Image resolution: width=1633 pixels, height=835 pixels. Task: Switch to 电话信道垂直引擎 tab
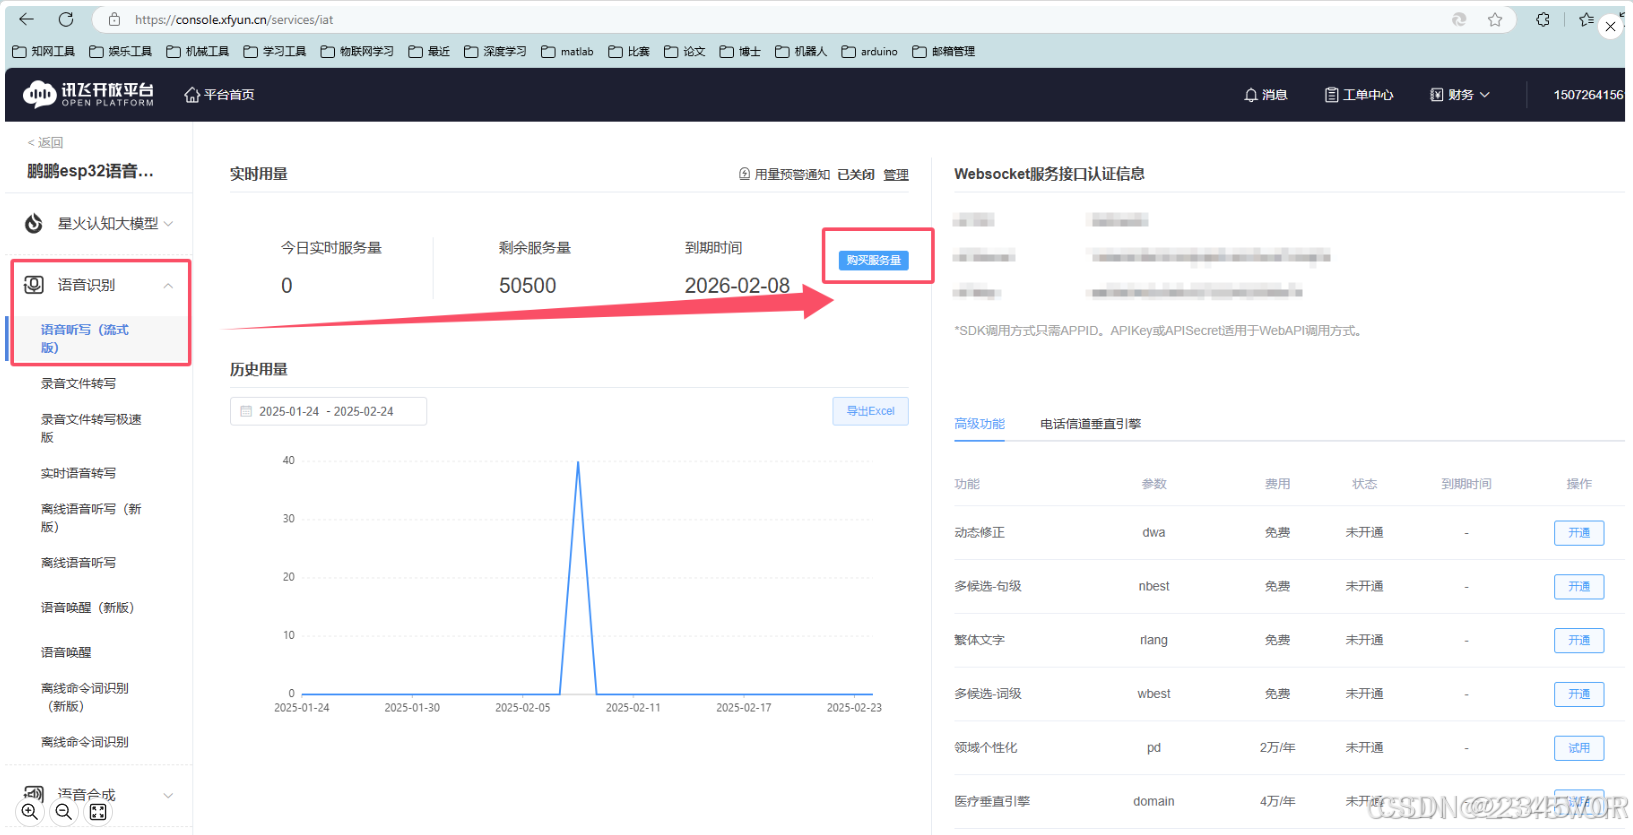[1090, 424]
